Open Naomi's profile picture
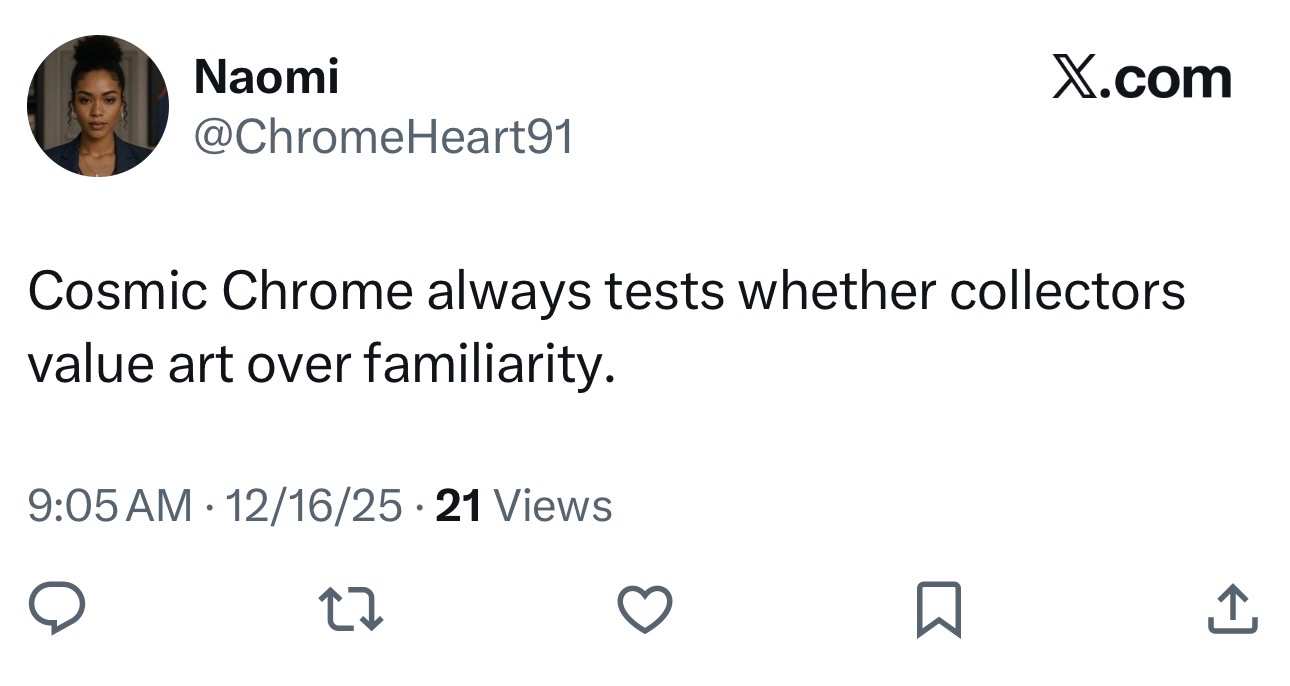 (98, 106)
